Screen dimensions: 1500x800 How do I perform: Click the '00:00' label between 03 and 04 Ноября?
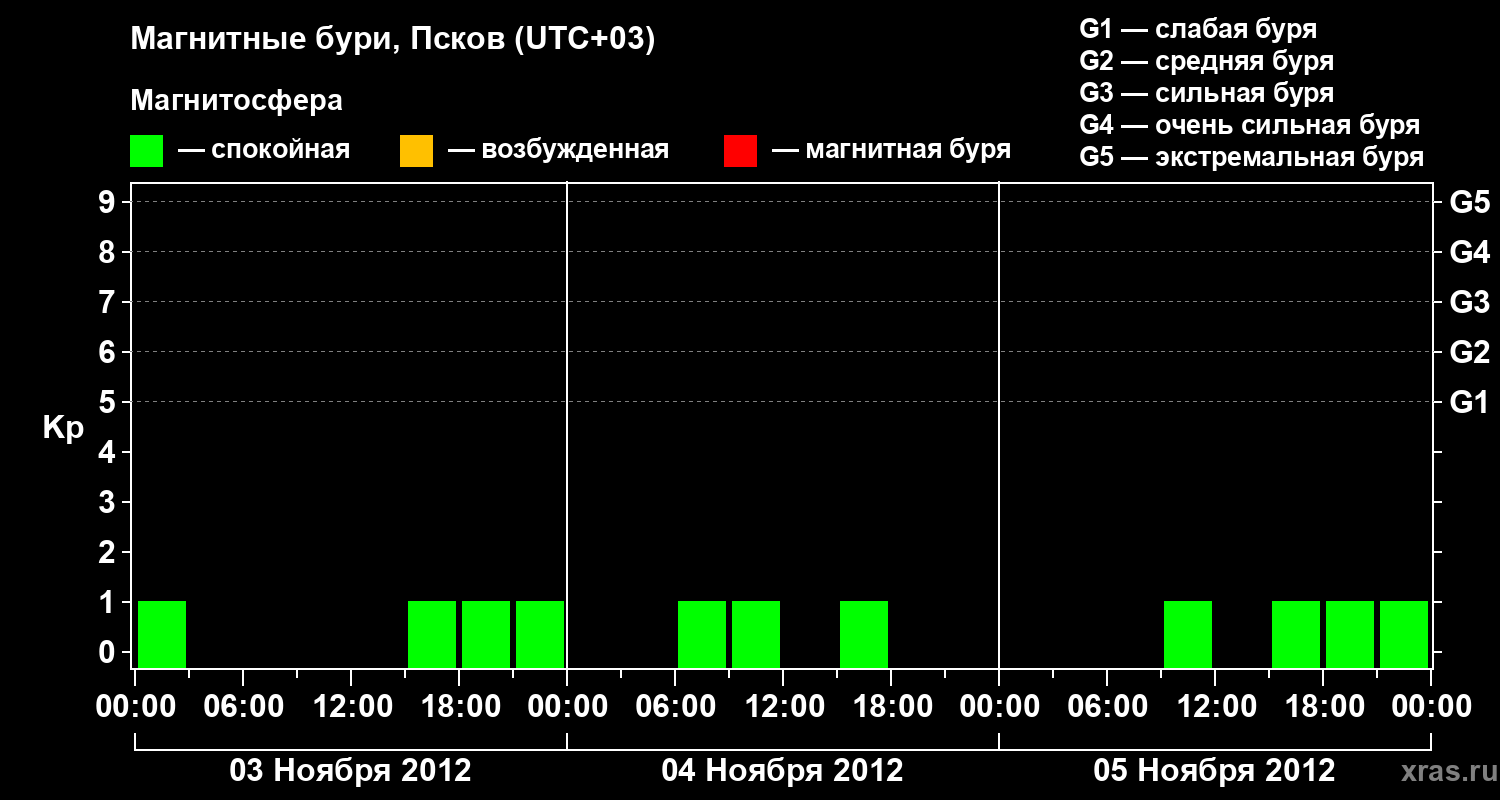click(x=567, y=707)
